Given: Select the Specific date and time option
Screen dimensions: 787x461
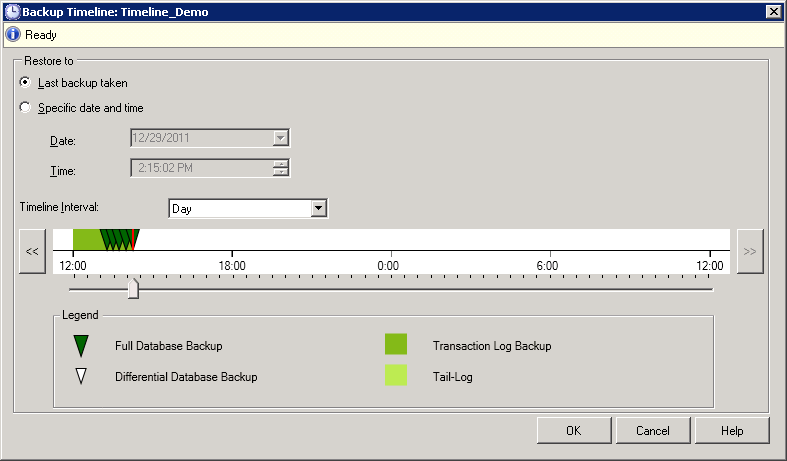Looking at the screenshot, I should 25,108.
